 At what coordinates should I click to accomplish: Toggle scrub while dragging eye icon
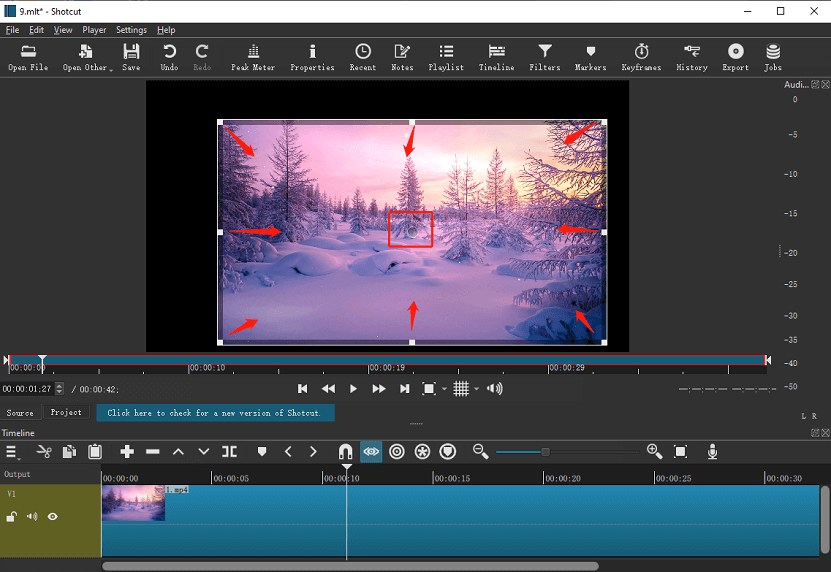(371, 452)
